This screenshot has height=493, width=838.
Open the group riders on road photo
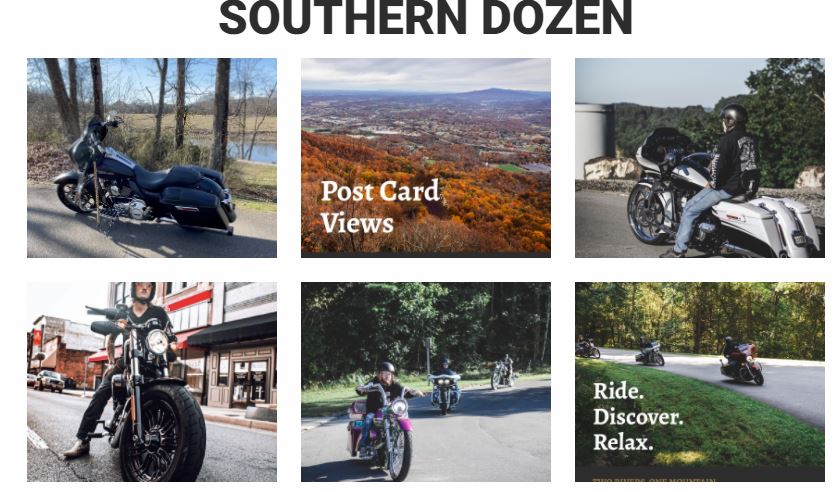click(426, 382)
